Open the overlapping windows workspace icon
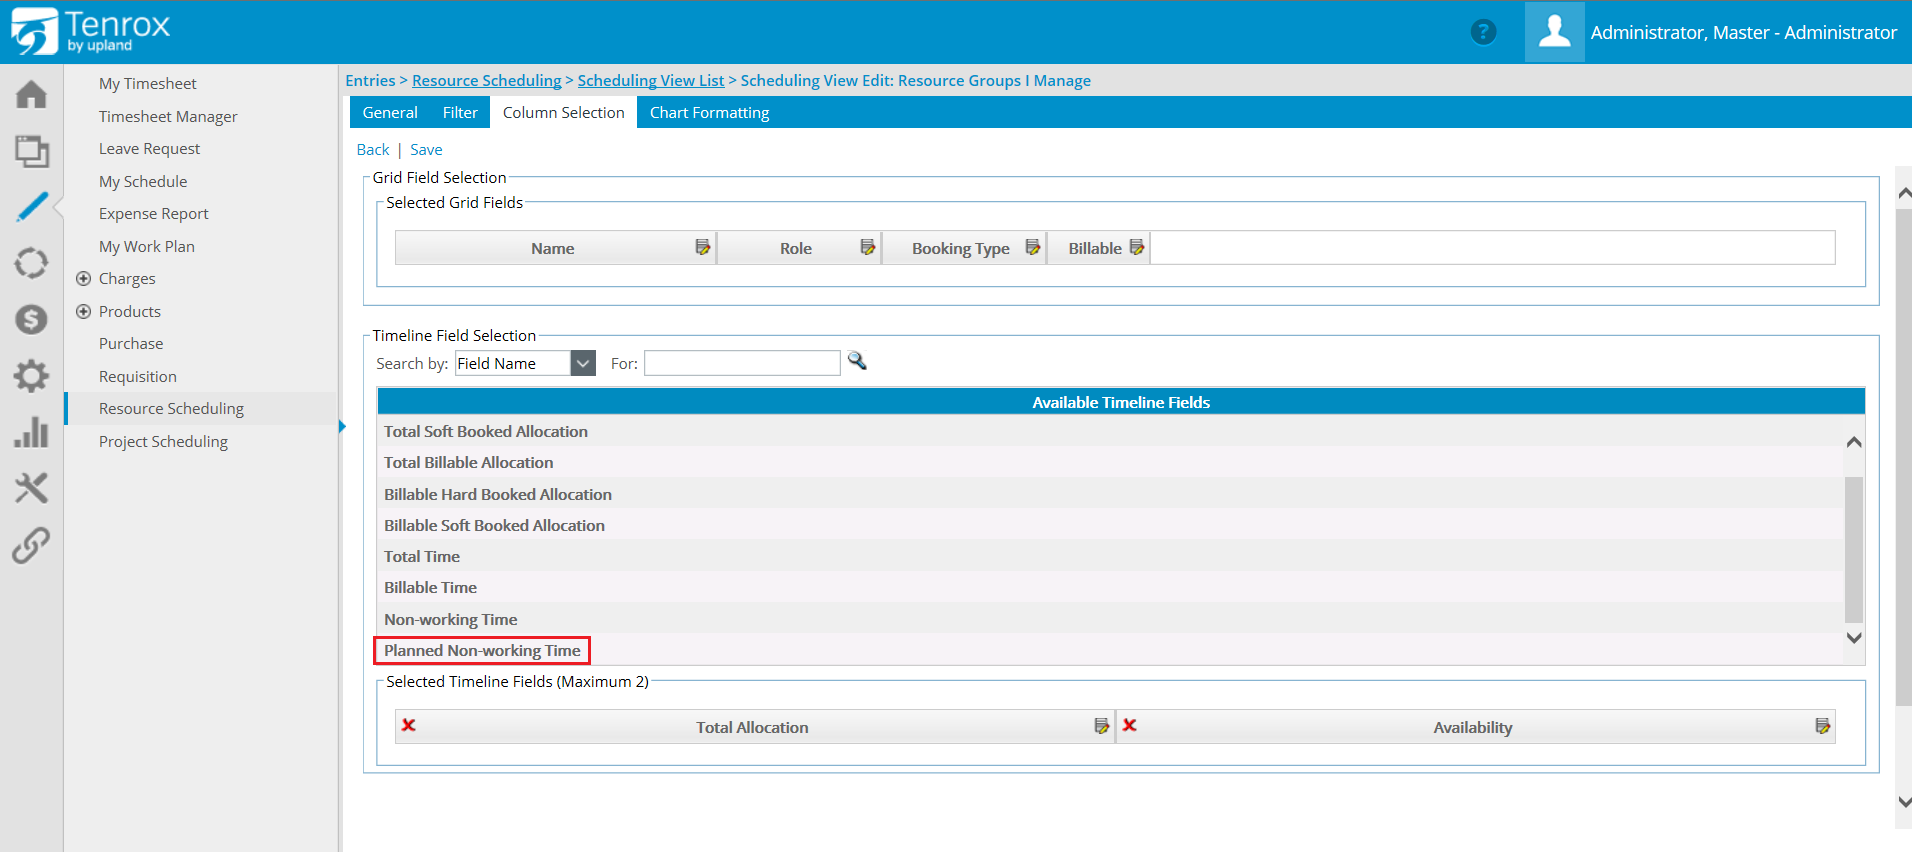 tap(31, 151)
